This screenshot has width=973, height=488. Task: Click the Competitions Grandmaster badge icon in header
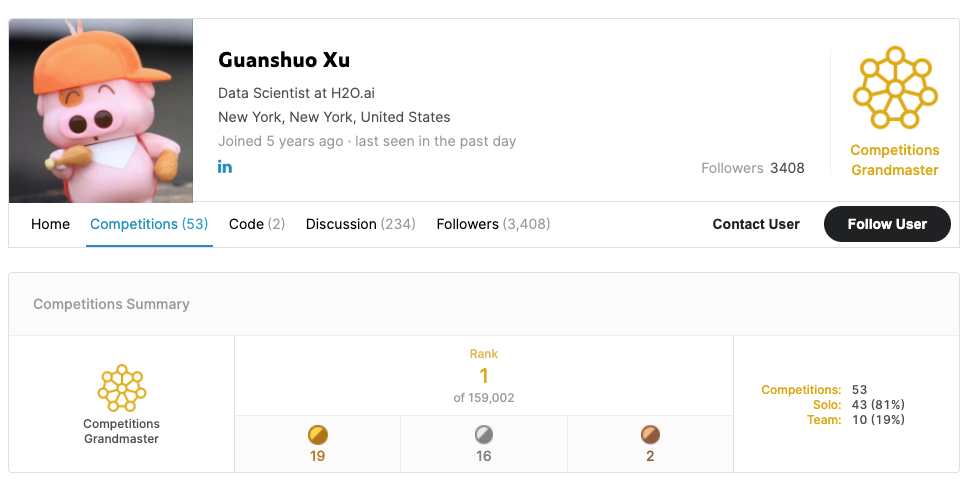(894, 88)
